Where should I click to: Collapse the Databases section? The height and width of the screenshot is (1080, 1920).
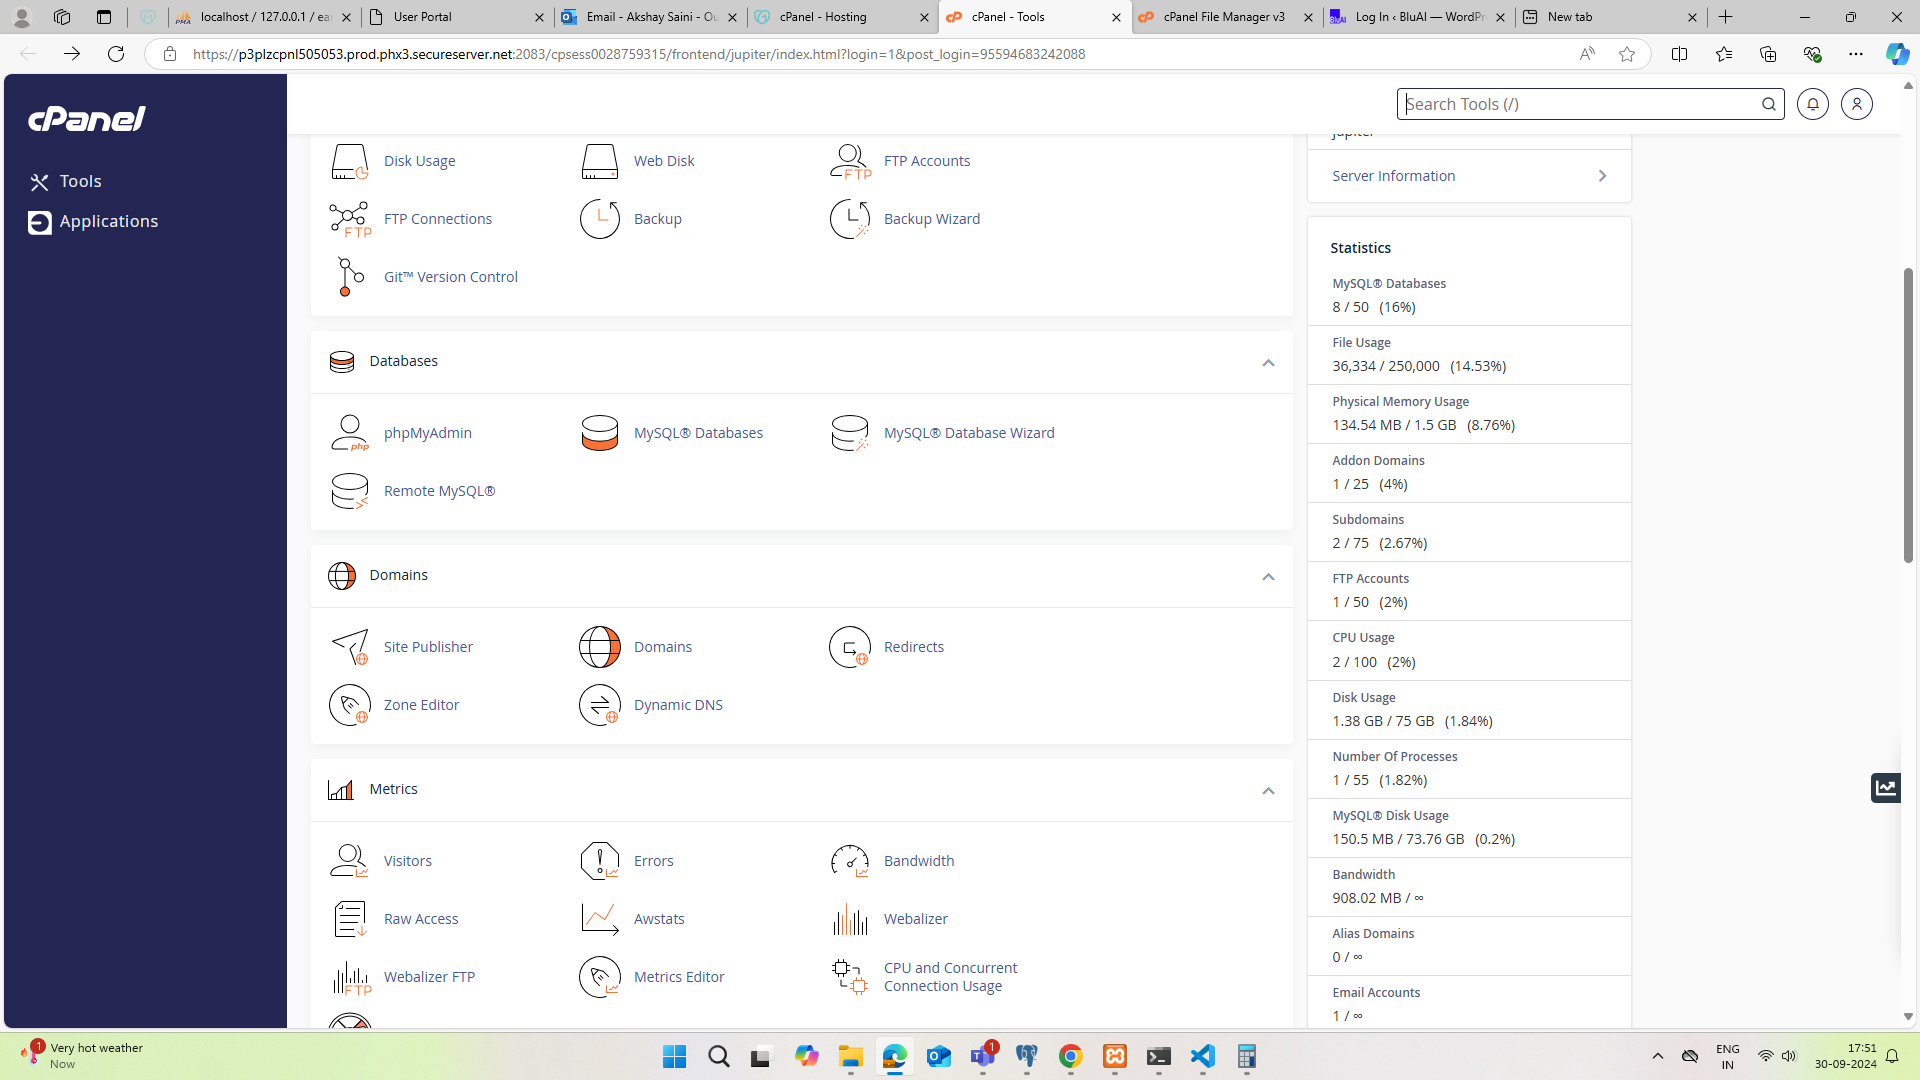coord(1268,363)
